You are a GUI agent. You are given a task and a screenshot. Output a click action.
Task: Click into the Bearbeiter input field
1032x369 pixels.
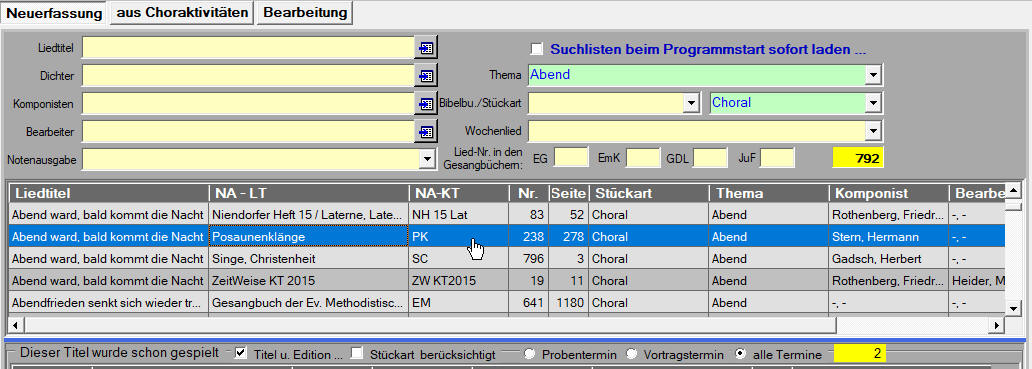249,132
